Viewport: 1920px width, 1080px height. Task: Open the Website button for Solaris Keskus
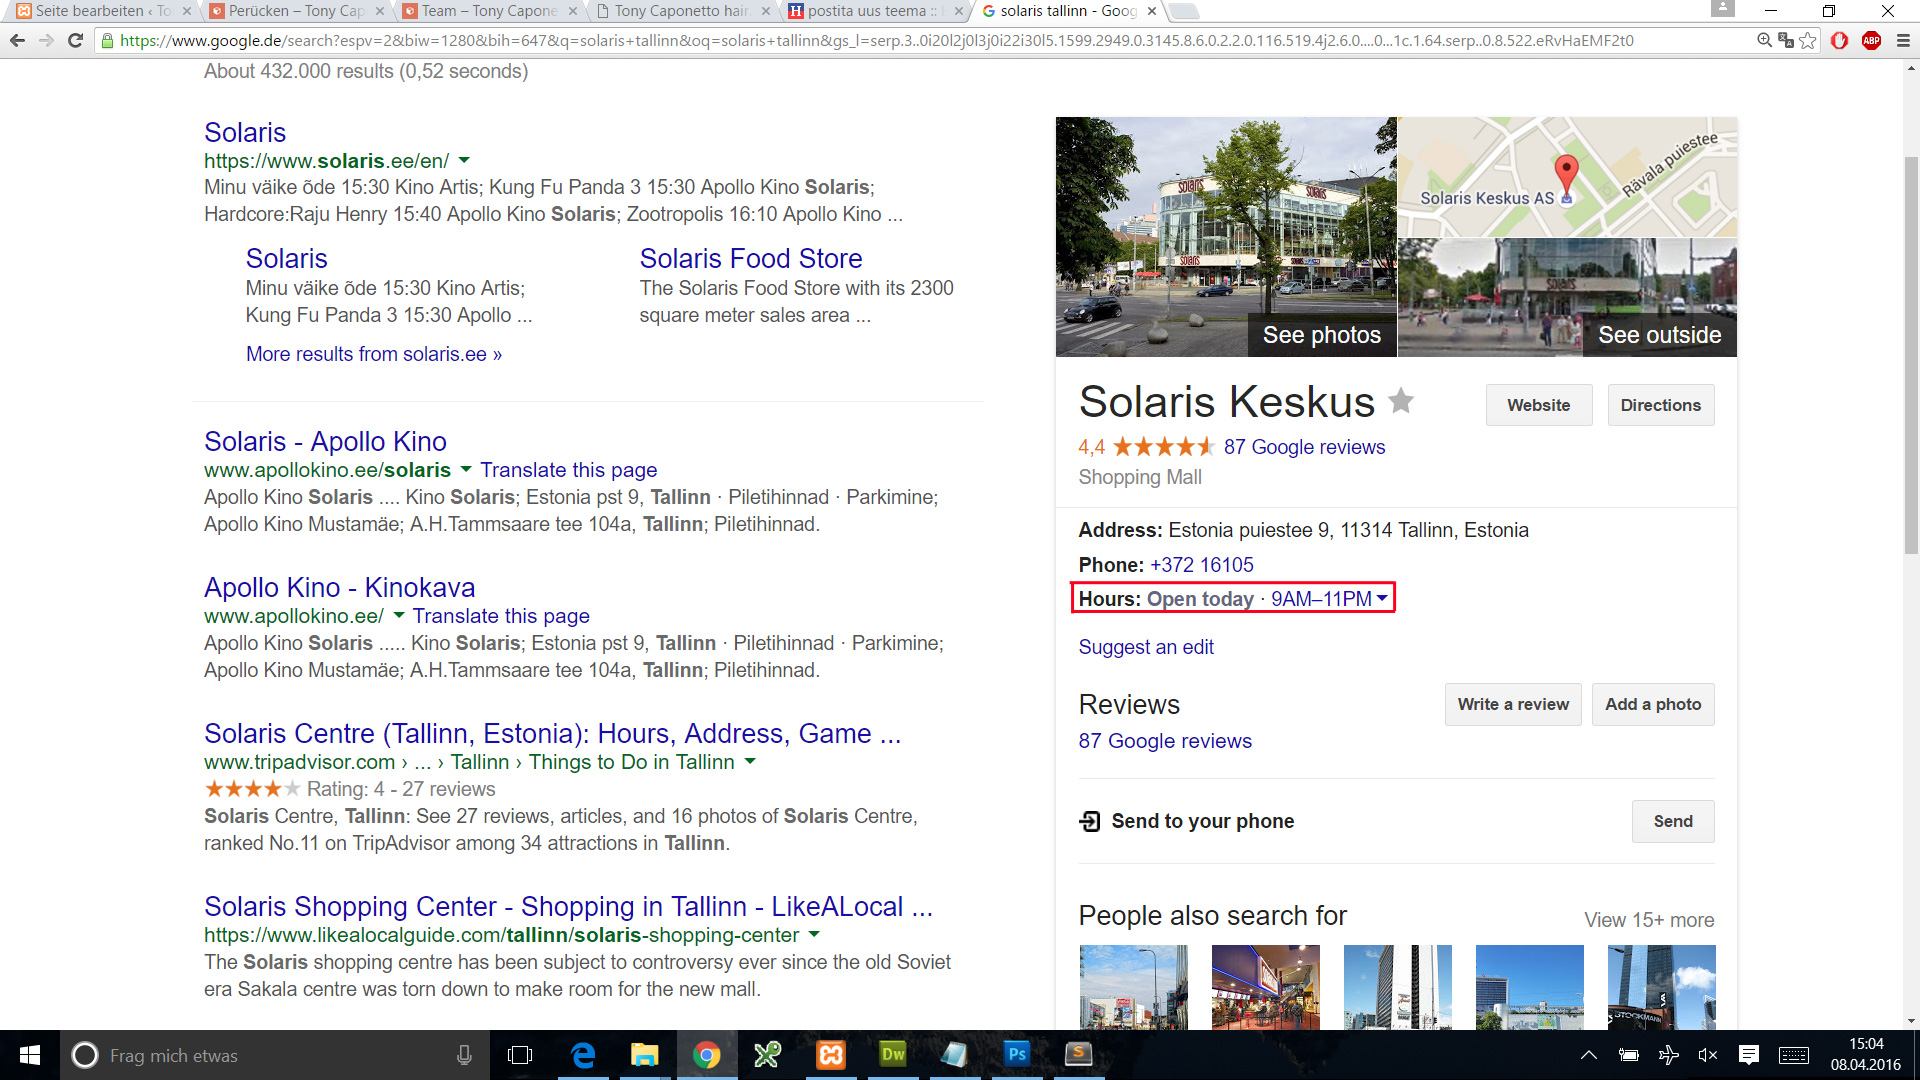pos(1538,405)
